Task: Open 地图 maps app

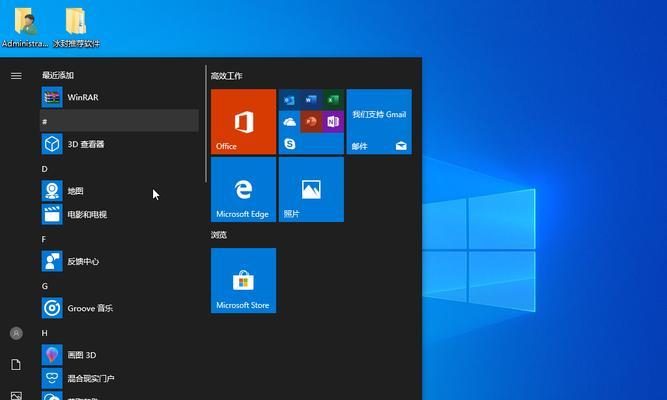Action: coord(119,191)
